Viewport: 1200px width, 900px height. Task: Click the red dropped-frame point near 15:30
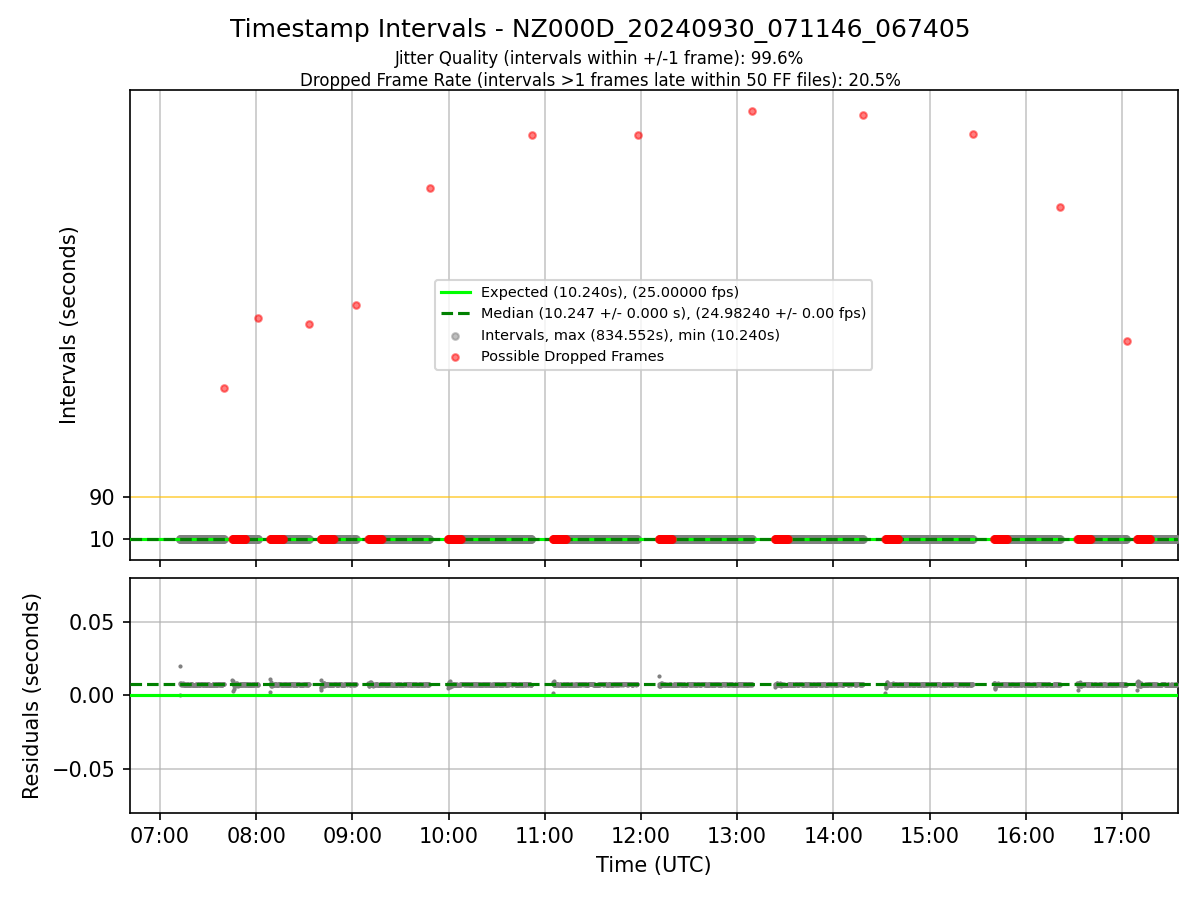[973, 134]
